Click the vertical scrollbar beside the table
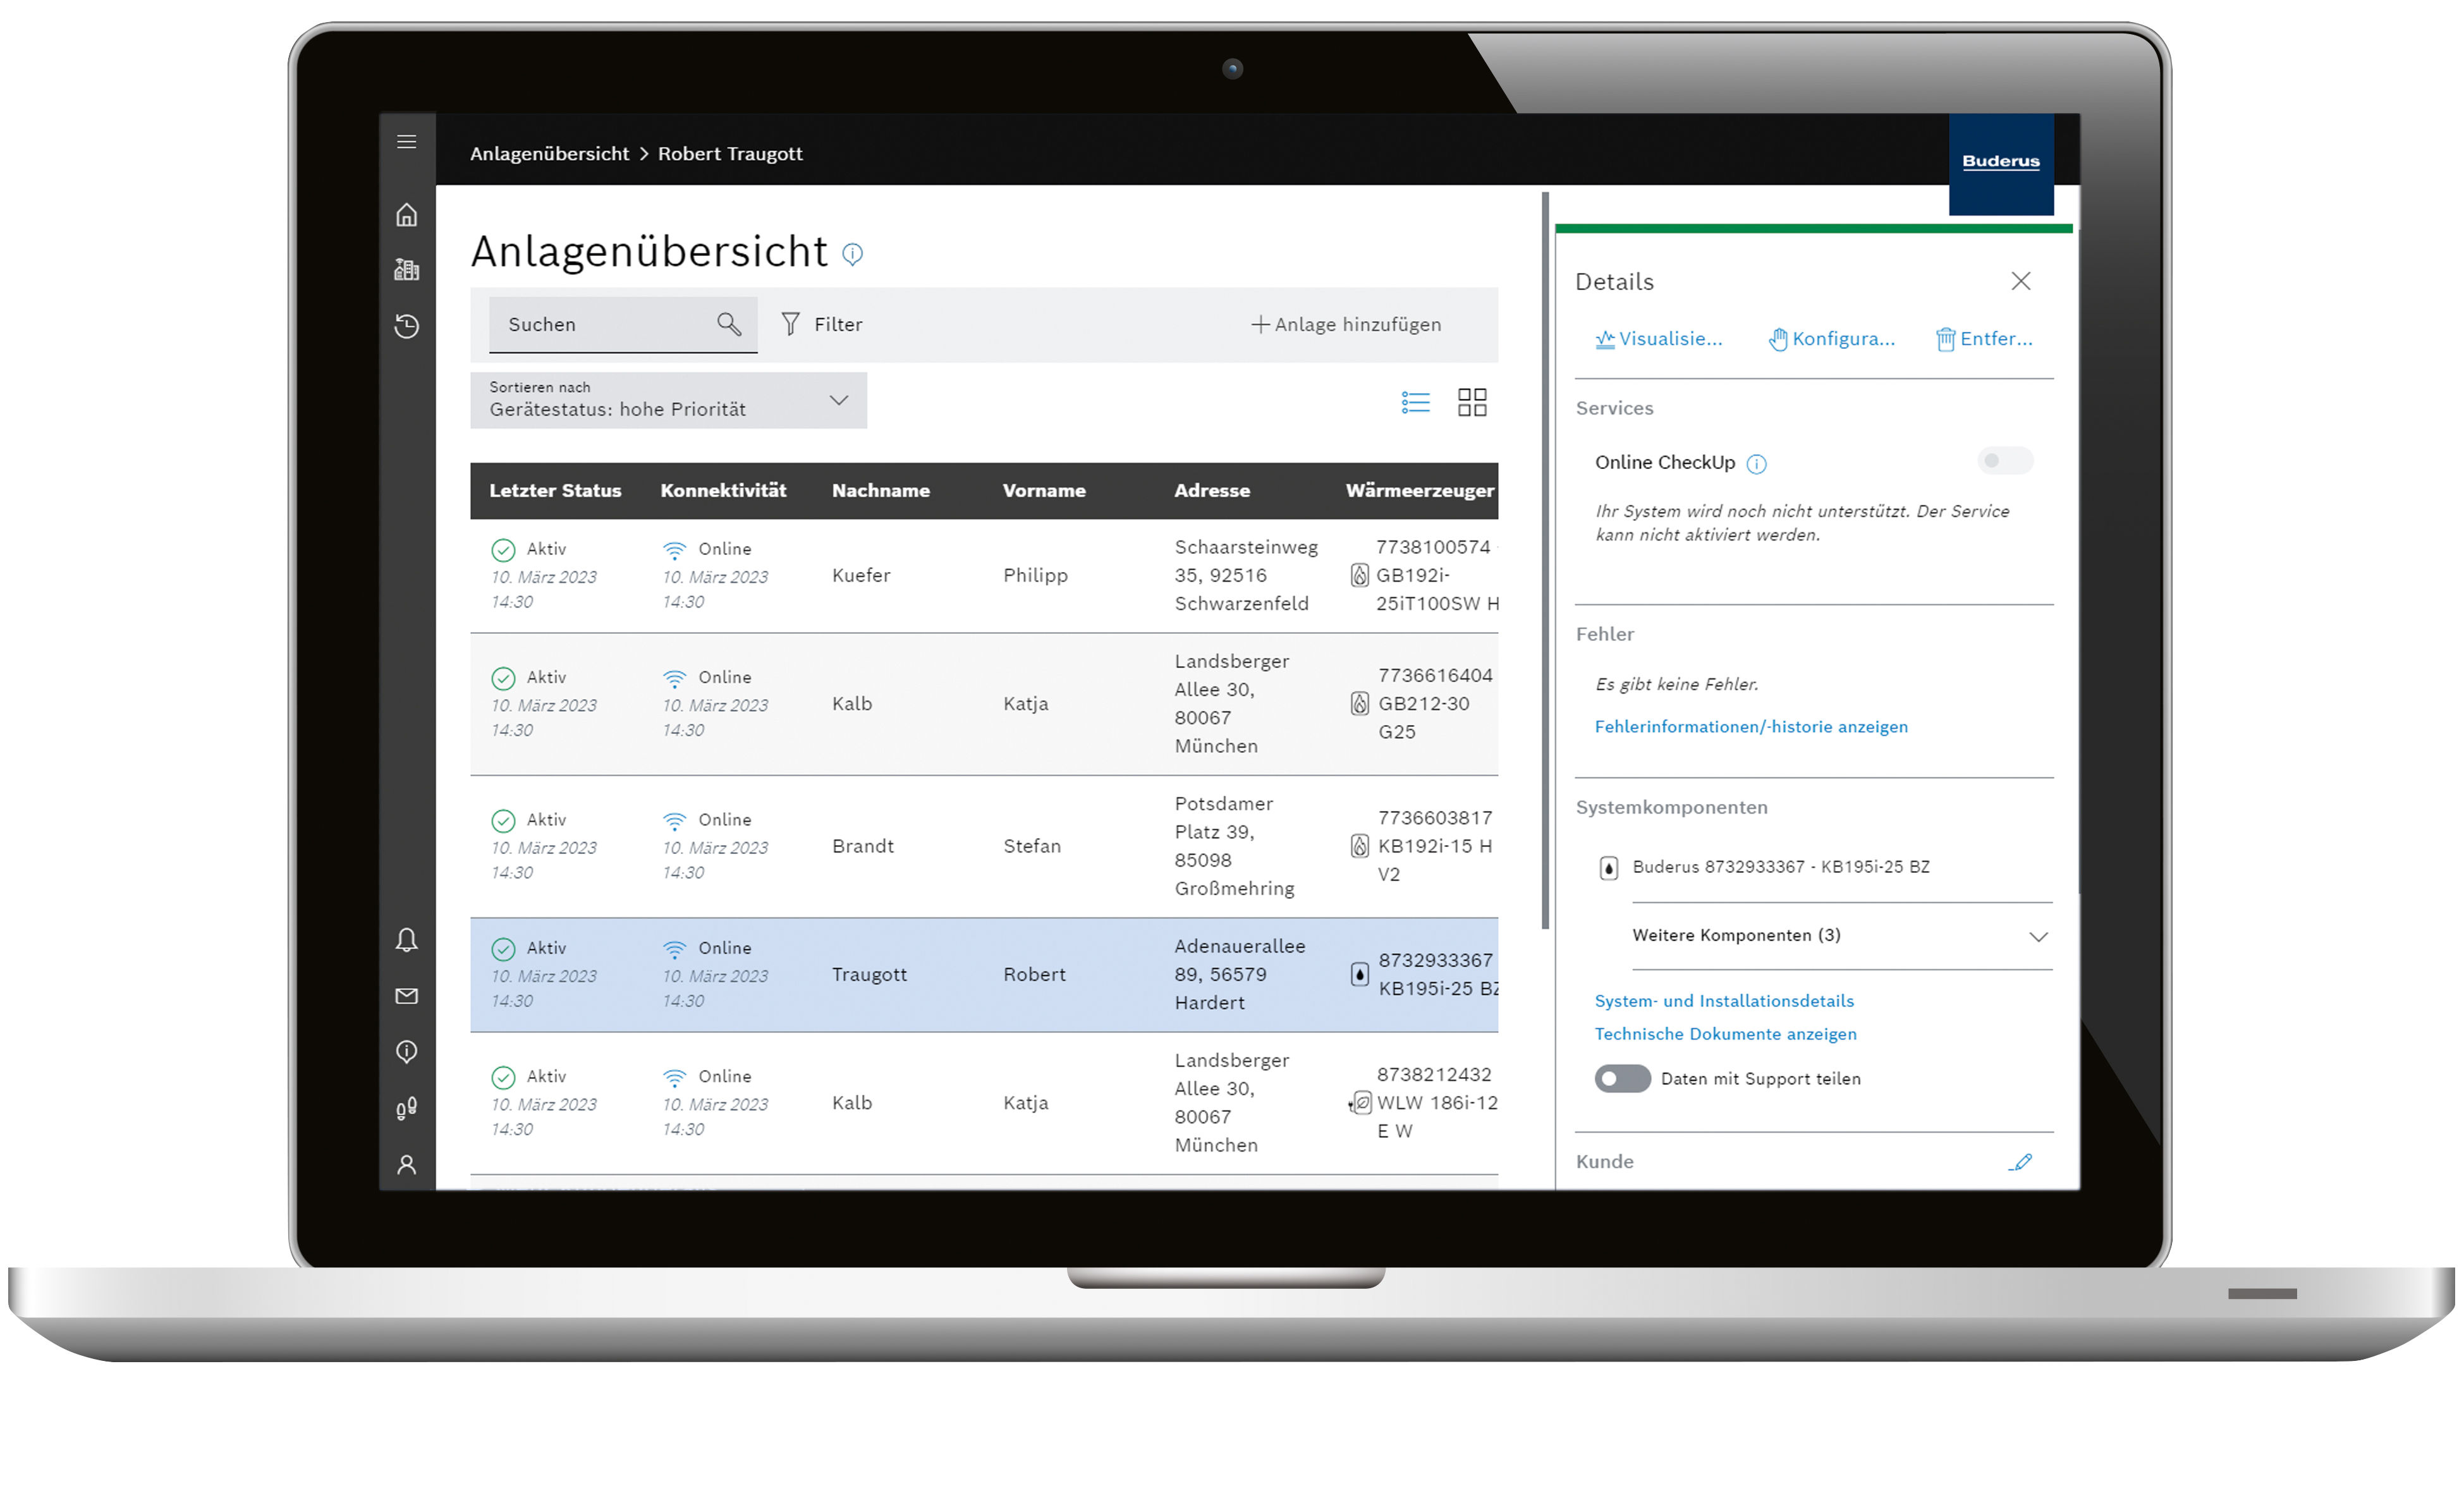2464x1493 pixels. 1545,560
